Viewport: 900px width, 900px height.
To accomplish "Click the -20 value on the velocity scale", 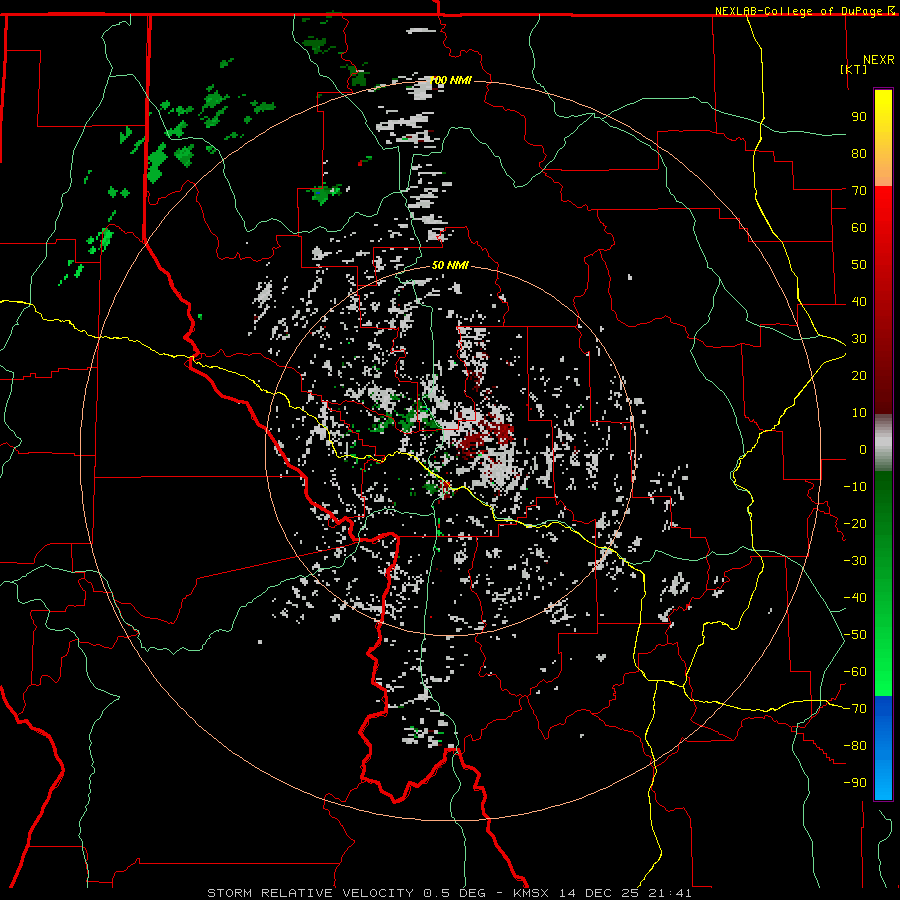I will point(855,524).
